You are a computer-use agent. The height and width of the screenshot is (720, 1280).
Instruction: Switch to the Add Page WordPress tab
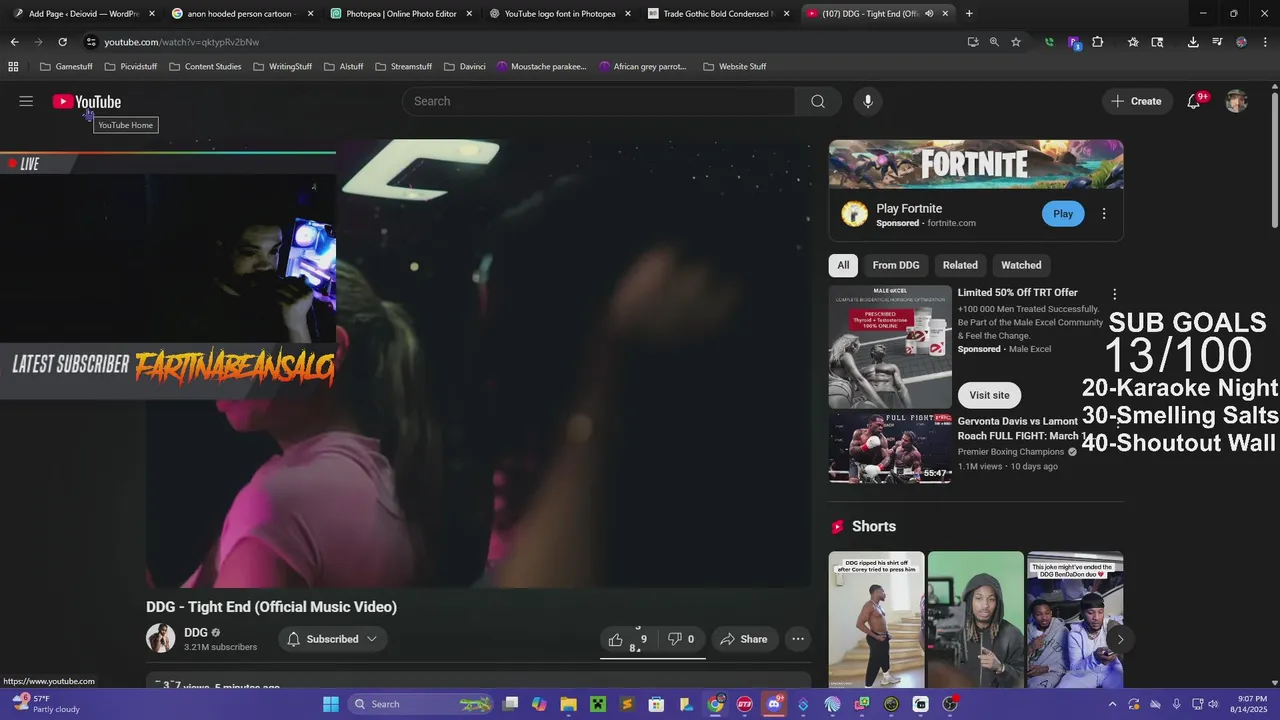[82, 13]
